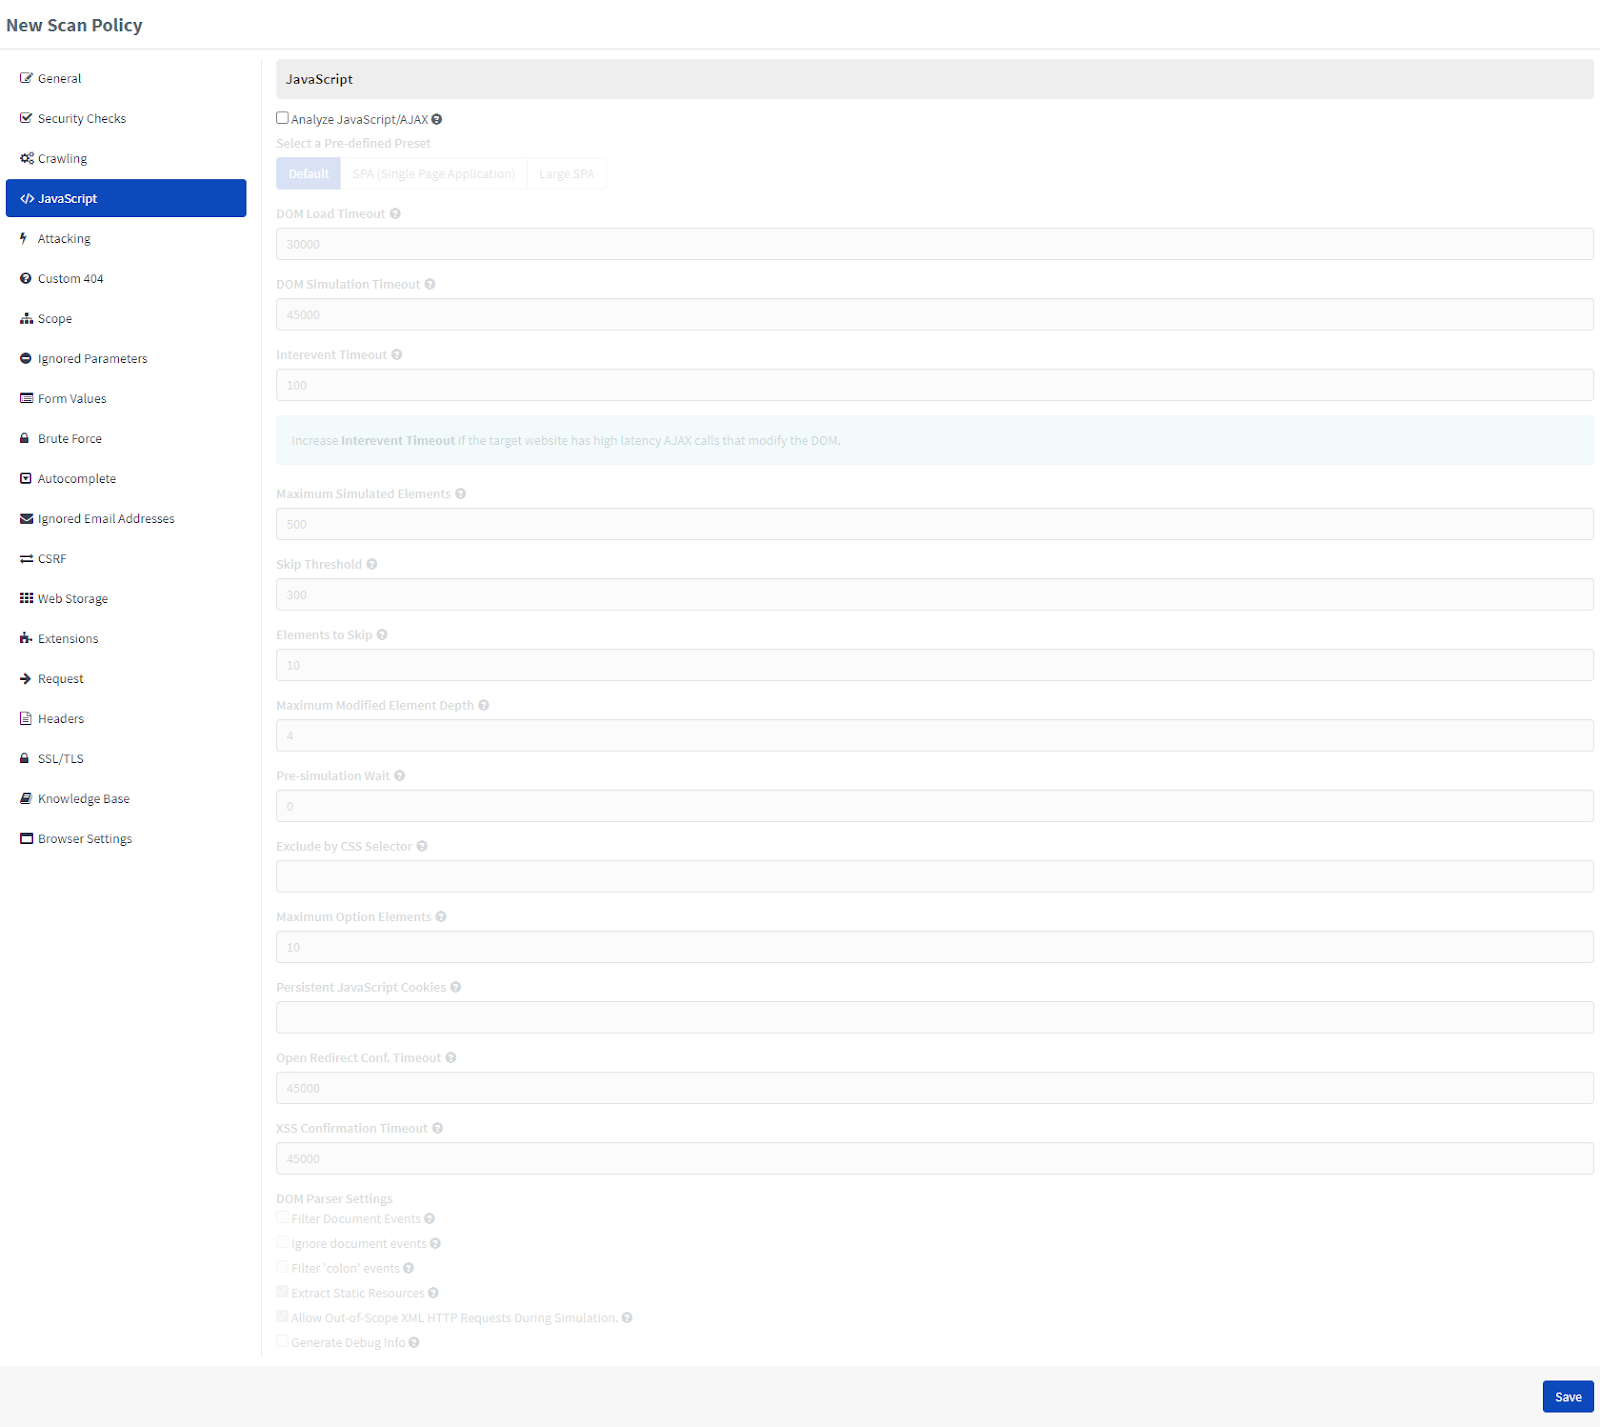Image resolution: width=1600 pixels, height=1427 pixels.
Task: Enable the Analyze JavaScript/AJAX checkbox
Action: coord(283,118)
